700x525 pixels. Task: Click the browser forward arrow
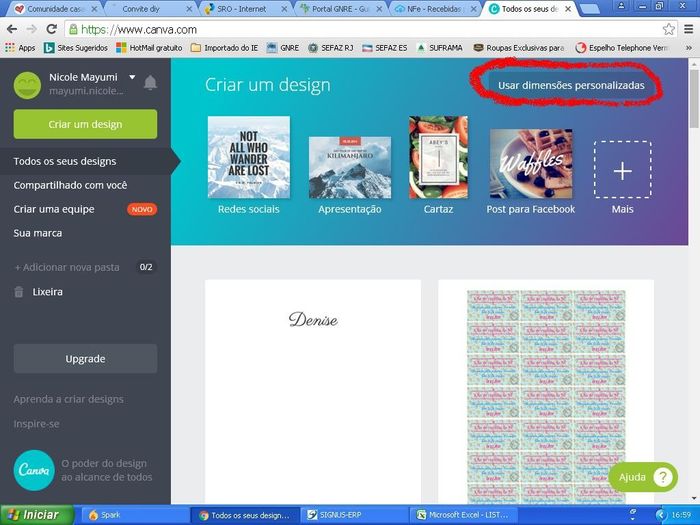pos(32,29)
